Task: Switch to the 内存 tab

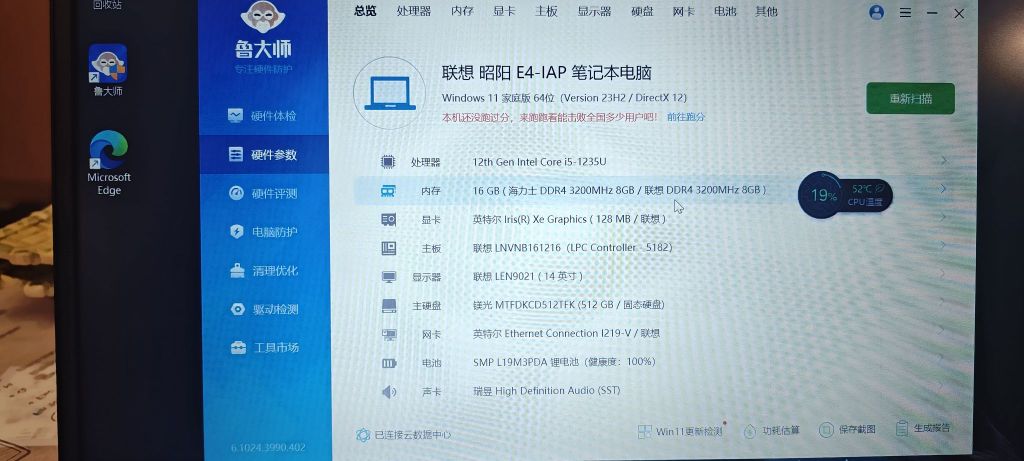Action: point(462,11)
